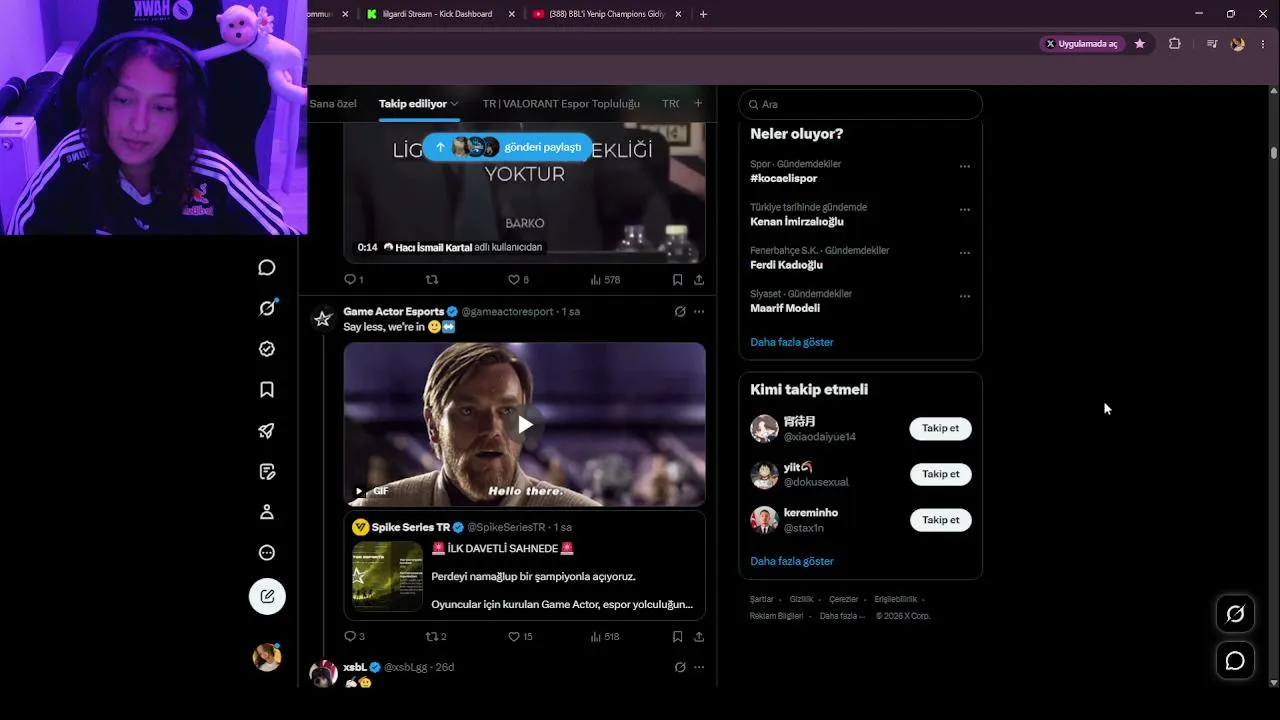Screen dimensions: 1280x720
Task: Add a new timeline tab with plus
Action: [x=698, y=103]
